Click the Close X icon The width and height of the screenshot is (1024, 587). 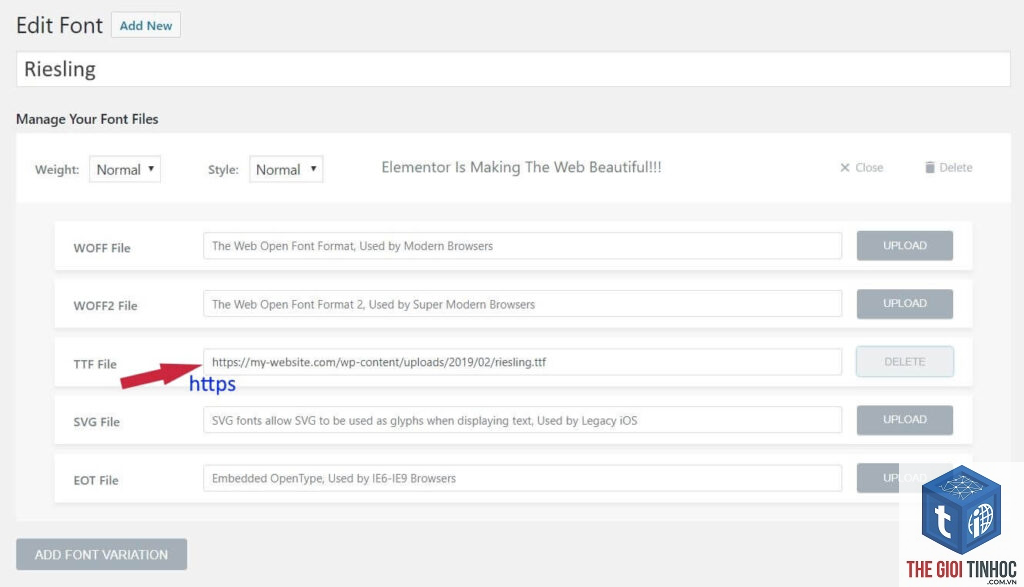click(844, 168)
